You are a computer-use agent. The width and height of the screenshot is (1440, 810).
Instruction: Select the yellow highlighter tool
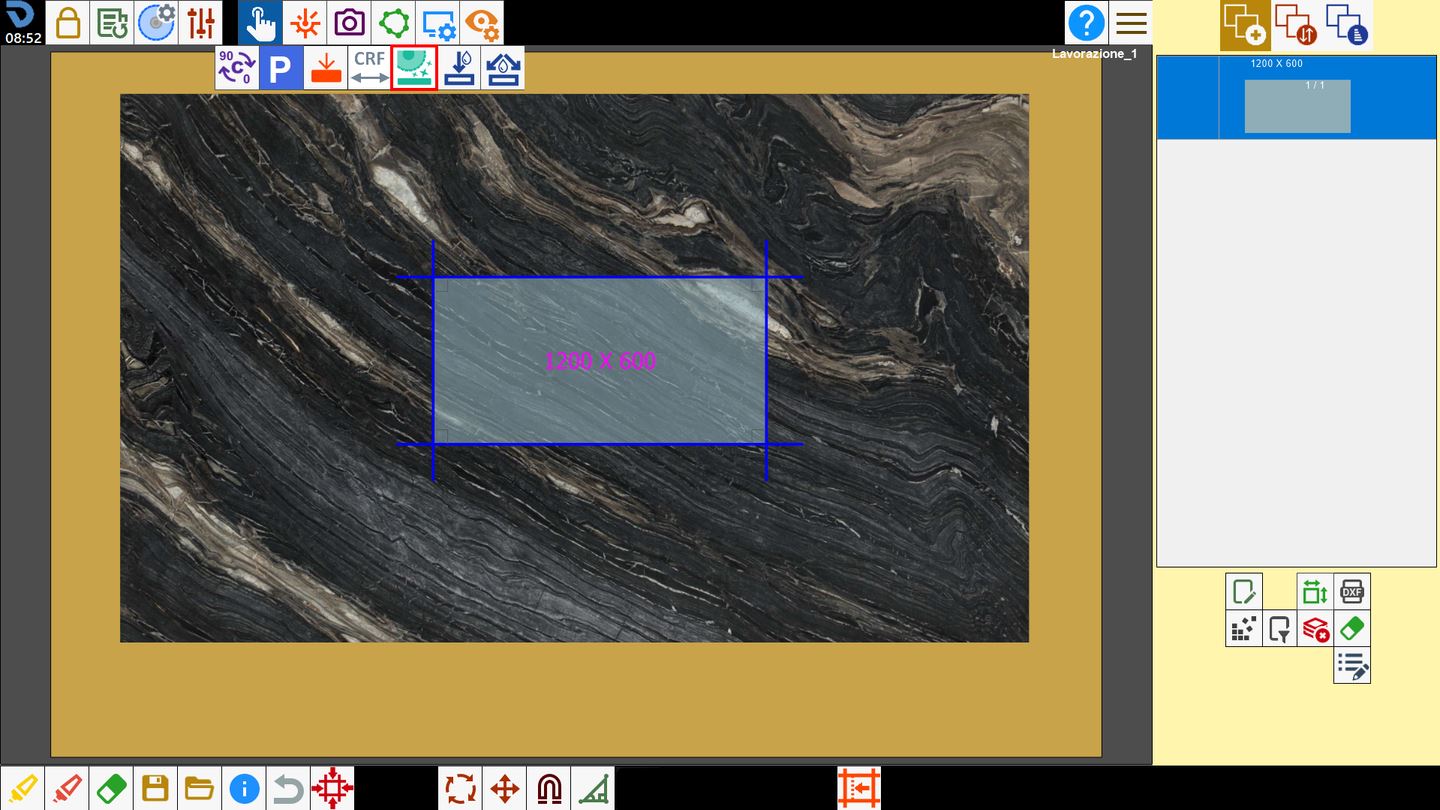click(x=22, y=788)
